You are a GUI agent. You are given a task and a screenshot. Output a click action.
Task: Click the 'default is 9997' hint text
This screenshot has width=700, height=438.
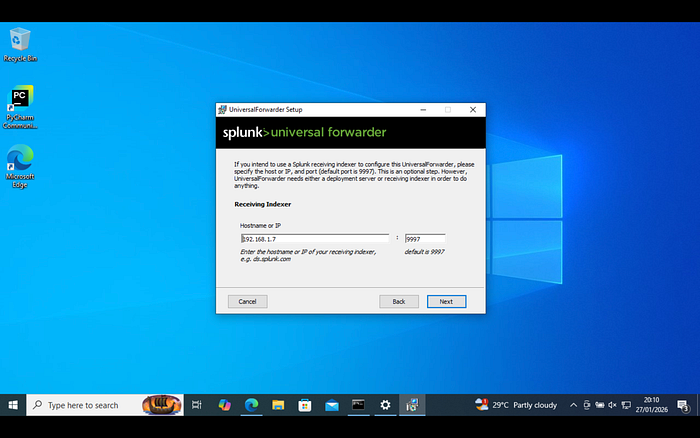[x=425, y=252]
